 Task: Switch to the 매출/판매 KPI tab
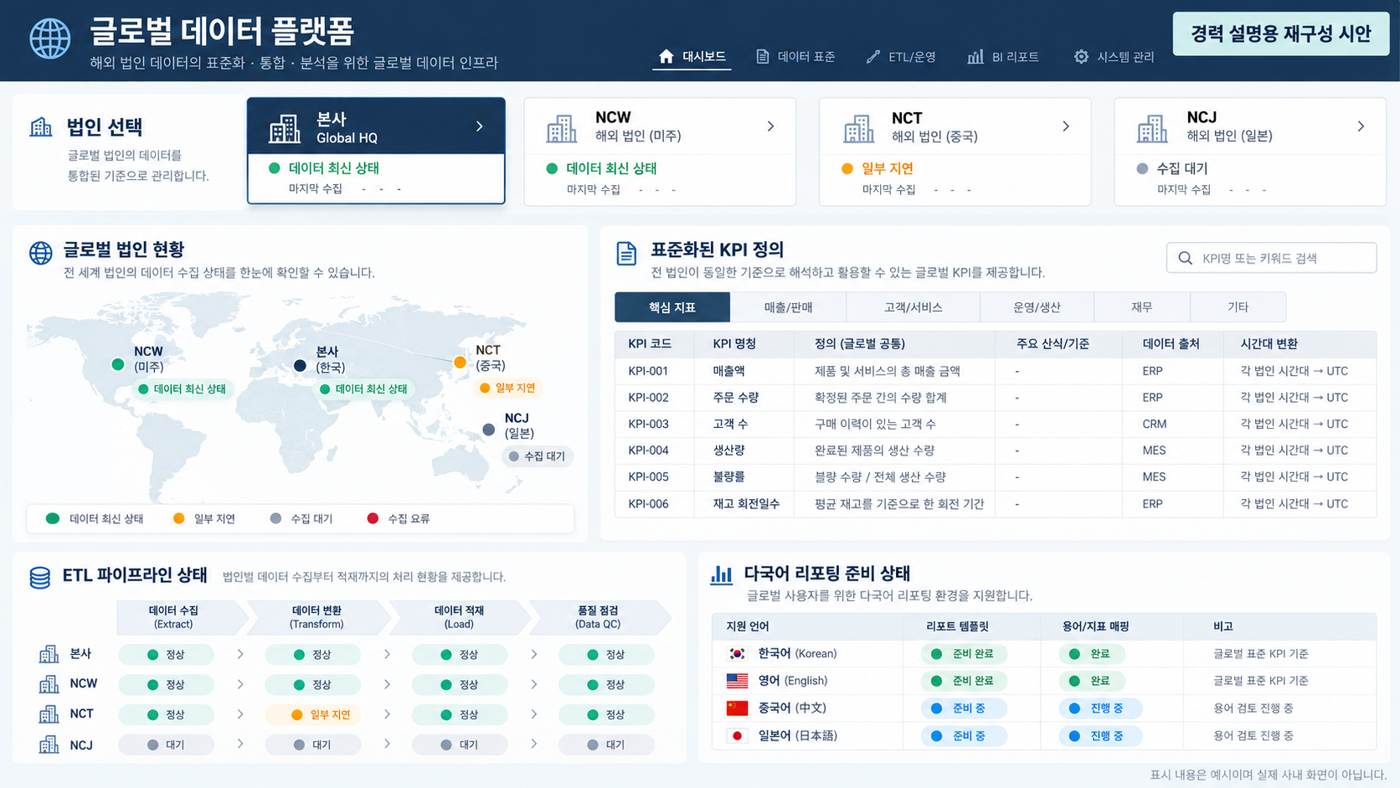[x=789, y=307]
